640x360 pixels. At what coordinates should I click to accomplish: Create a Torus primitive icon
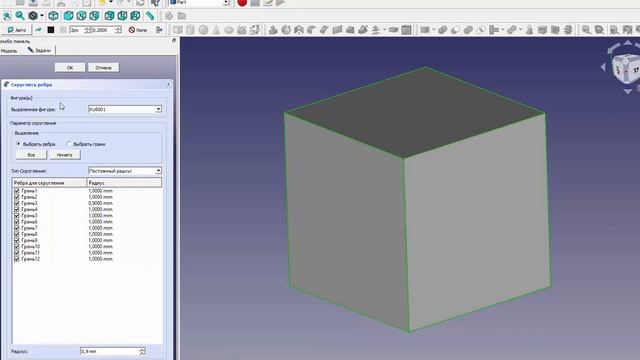pos(229,30)
